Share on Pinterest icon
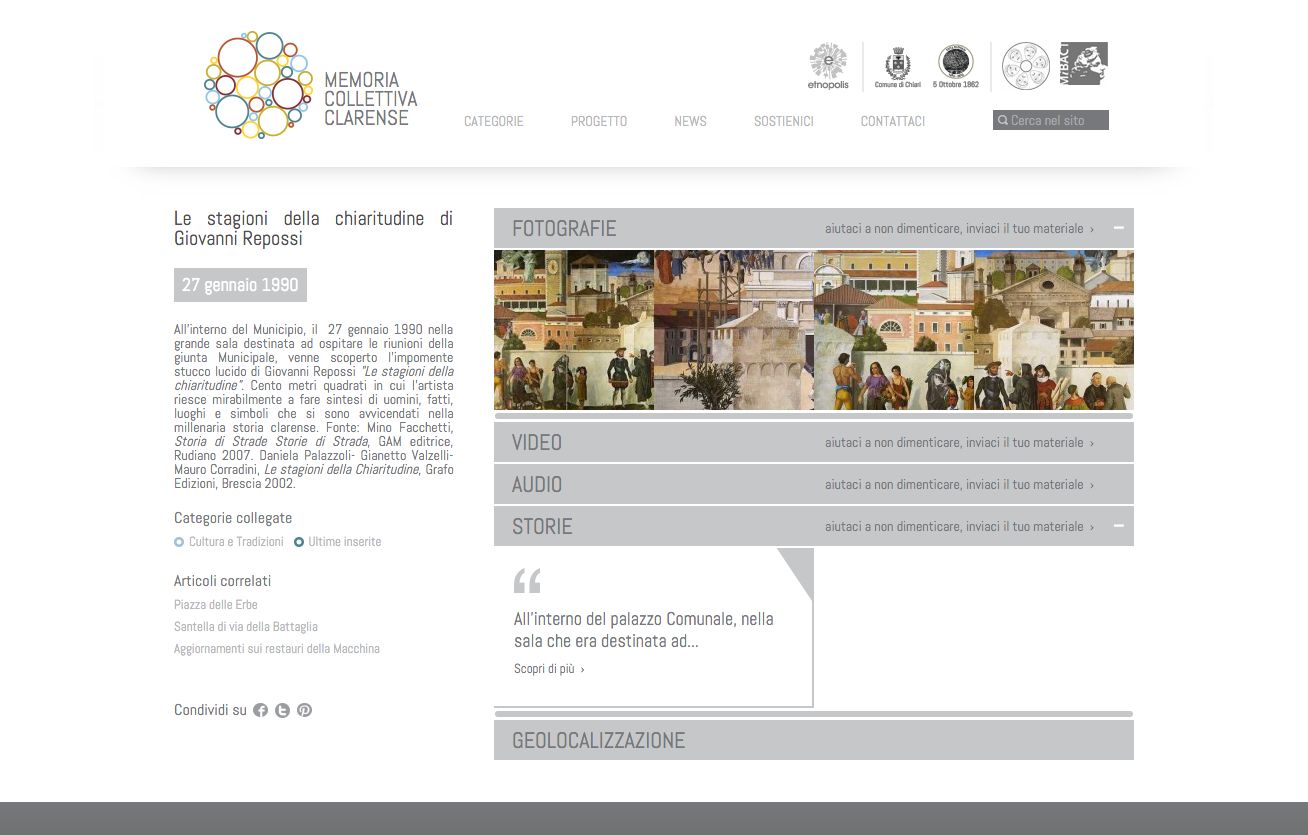 pos(304,710)
